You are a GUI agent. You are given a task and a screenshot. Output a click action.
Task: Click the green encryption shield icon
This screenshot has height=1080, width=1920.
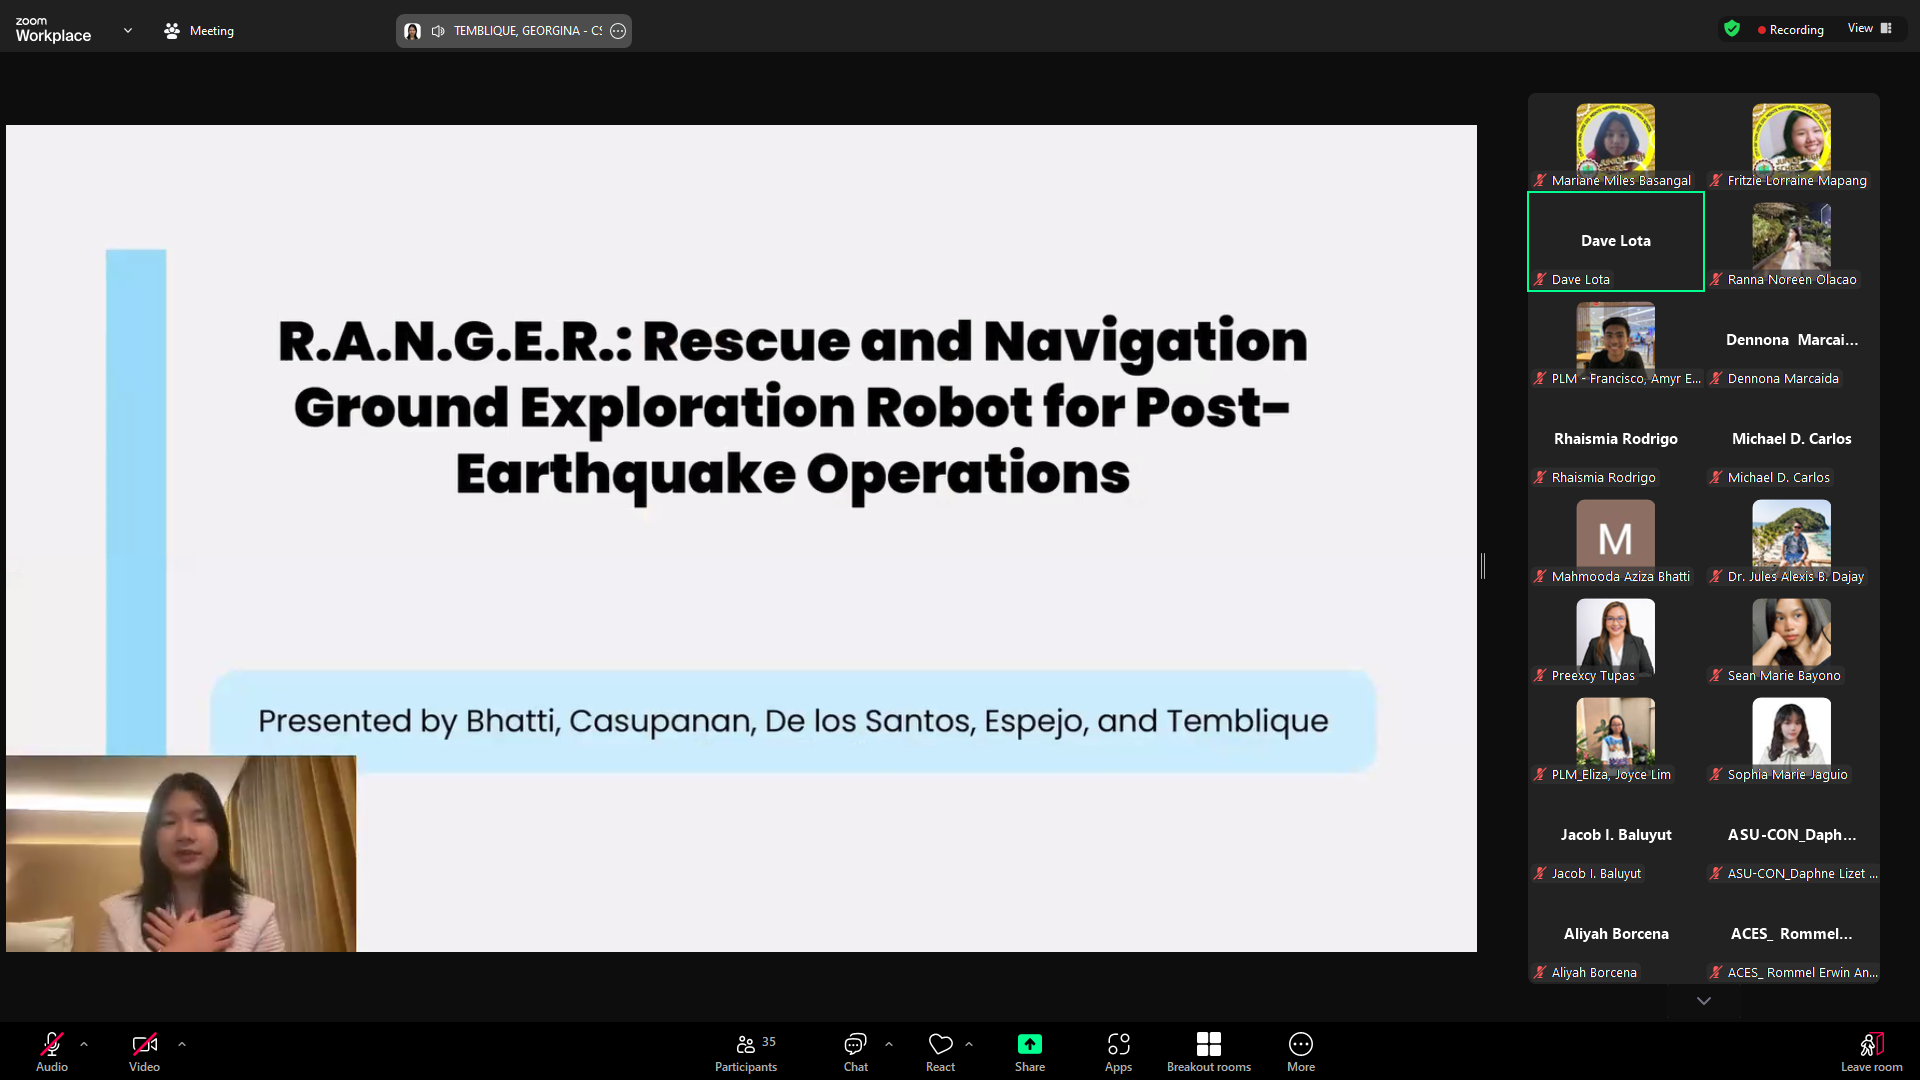click(x=1732, y=29)
